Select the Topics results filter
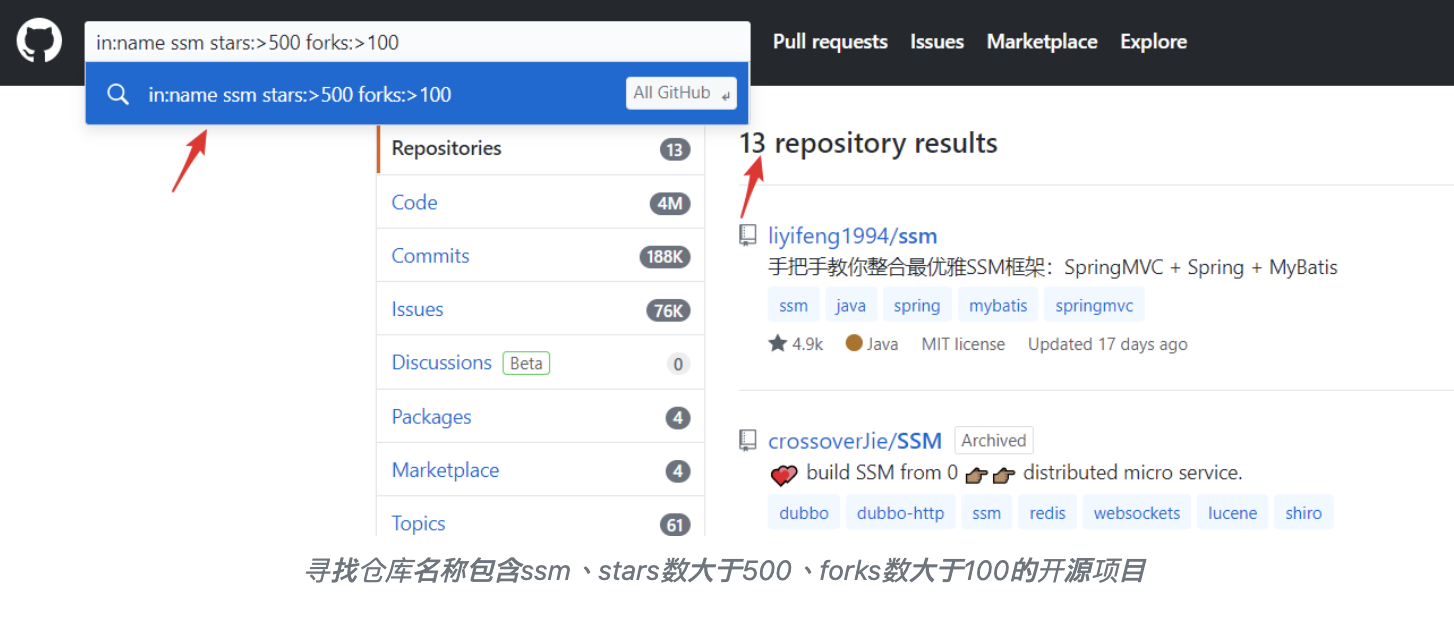Viewport: 1454px width, 626px height. [541, 518]
